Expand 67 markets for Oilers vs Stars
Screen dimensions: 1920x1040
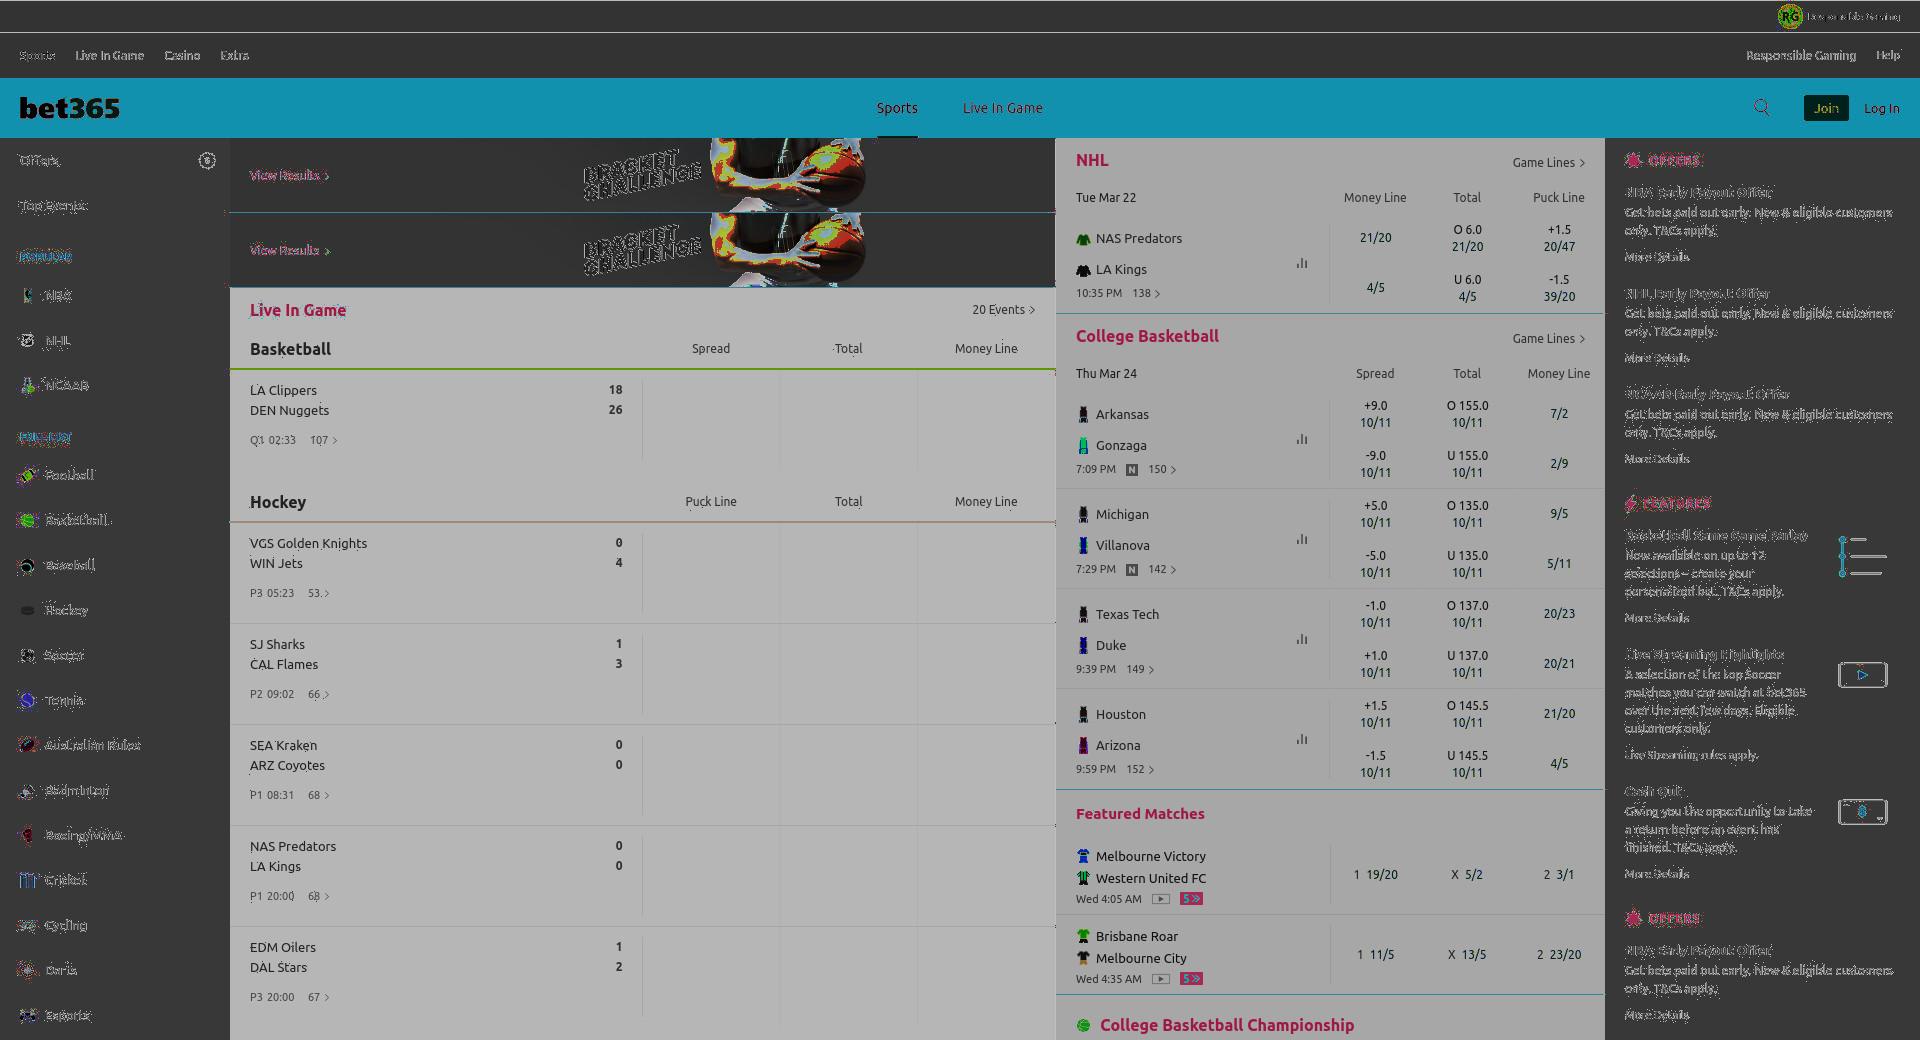[318, 997]
